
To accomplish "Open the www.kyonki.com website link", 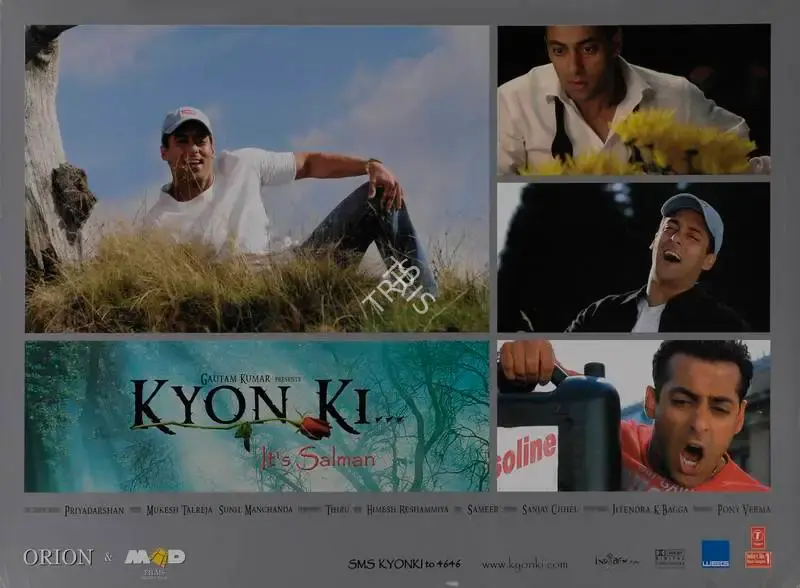I will tap(524, 564).
